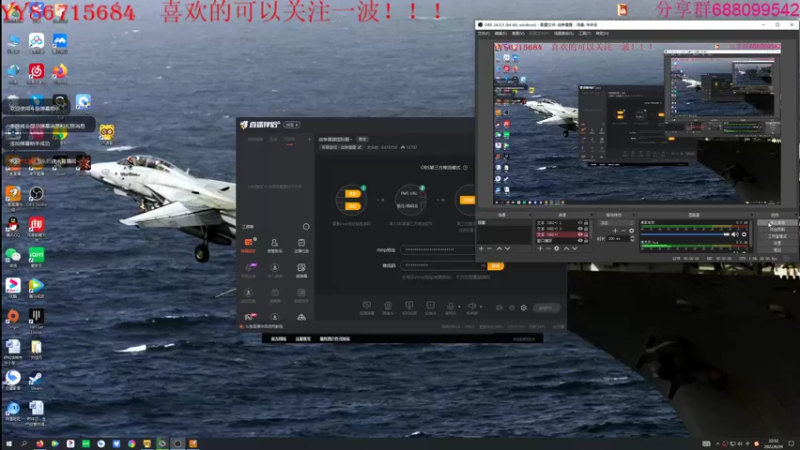Click highlighted top button in OBS Controls

point(777,223)
